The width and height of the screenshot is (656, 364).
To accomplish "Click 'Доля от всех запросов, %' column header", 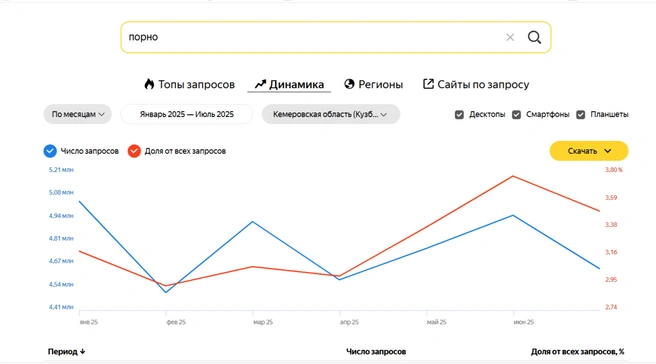I will point(577,352).
